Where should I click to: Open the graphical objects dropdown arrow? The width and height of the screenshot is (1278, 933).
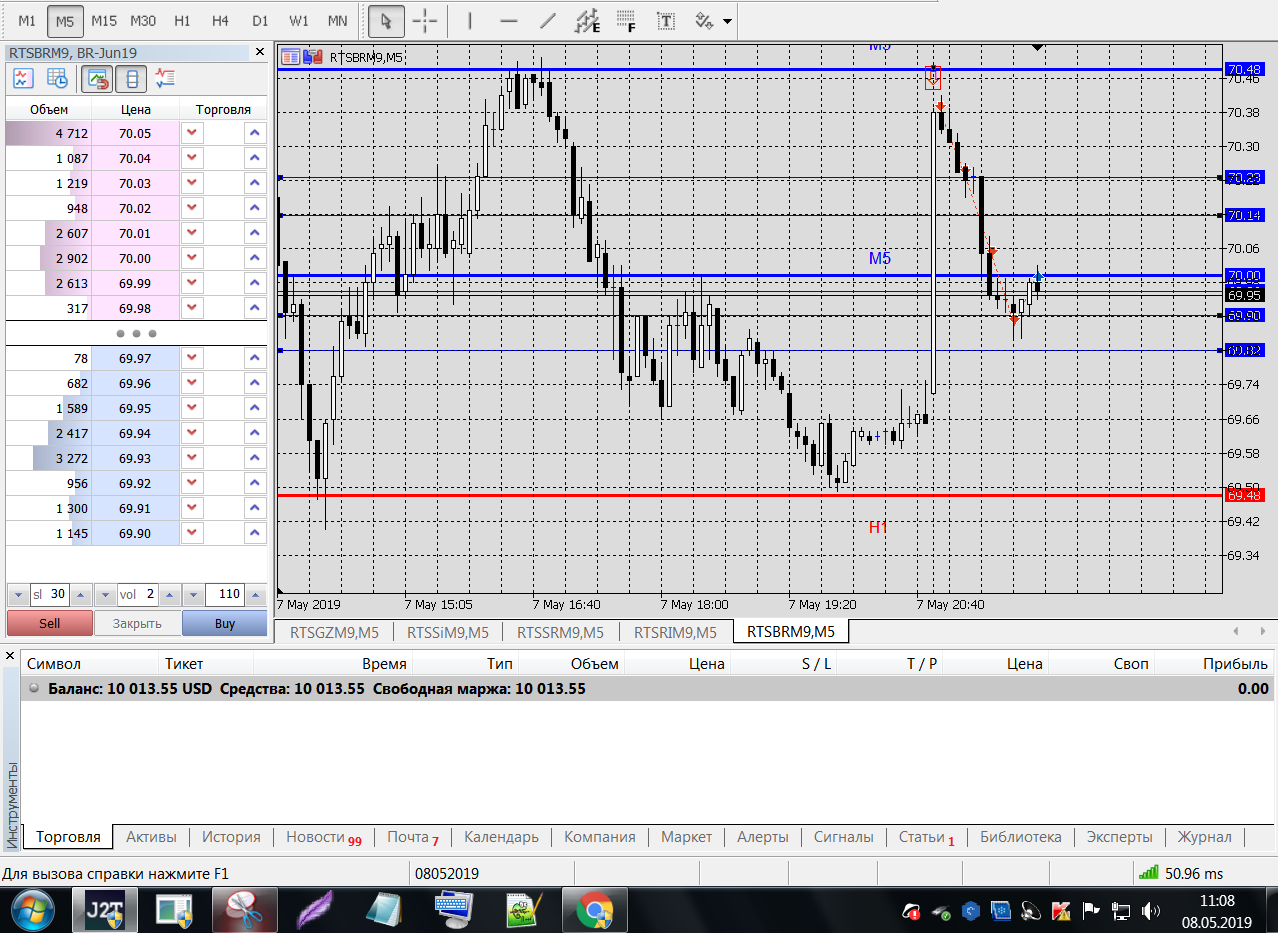727,21
